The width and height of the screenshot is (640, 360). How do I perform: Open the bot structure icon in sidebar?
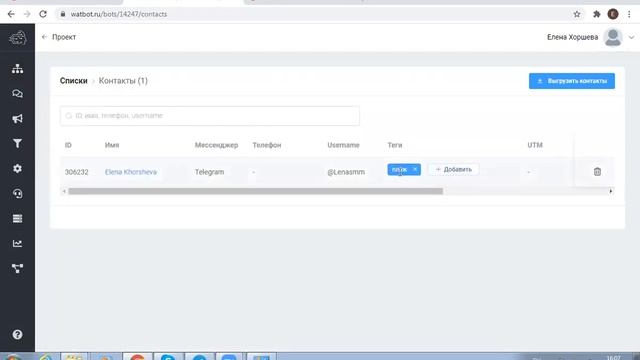coord(17,69)
